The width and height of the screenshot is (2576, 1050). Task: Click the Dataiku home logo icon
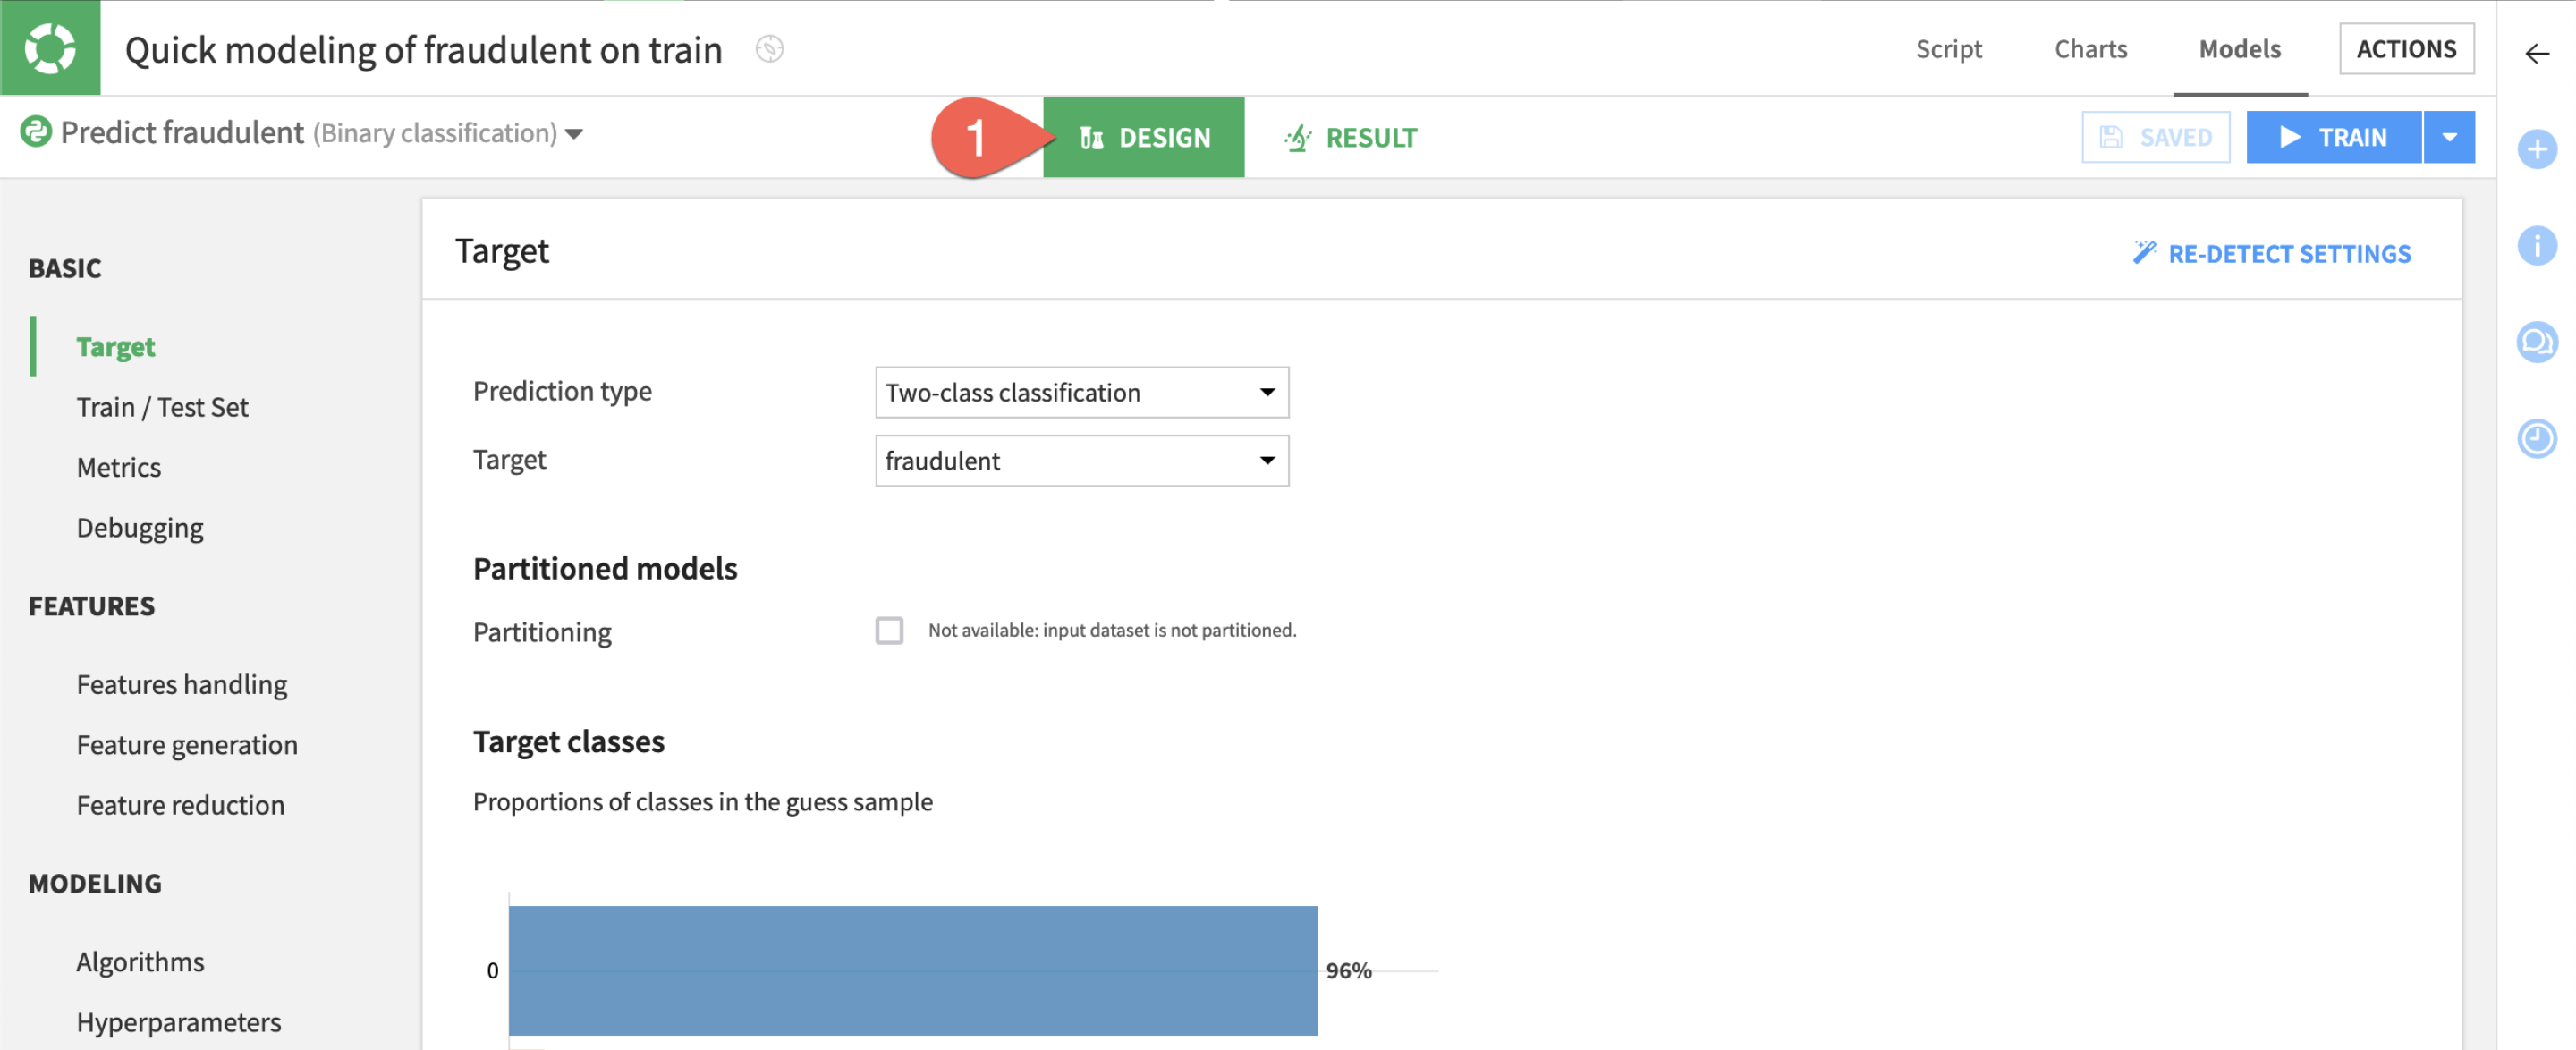point(50,48)
